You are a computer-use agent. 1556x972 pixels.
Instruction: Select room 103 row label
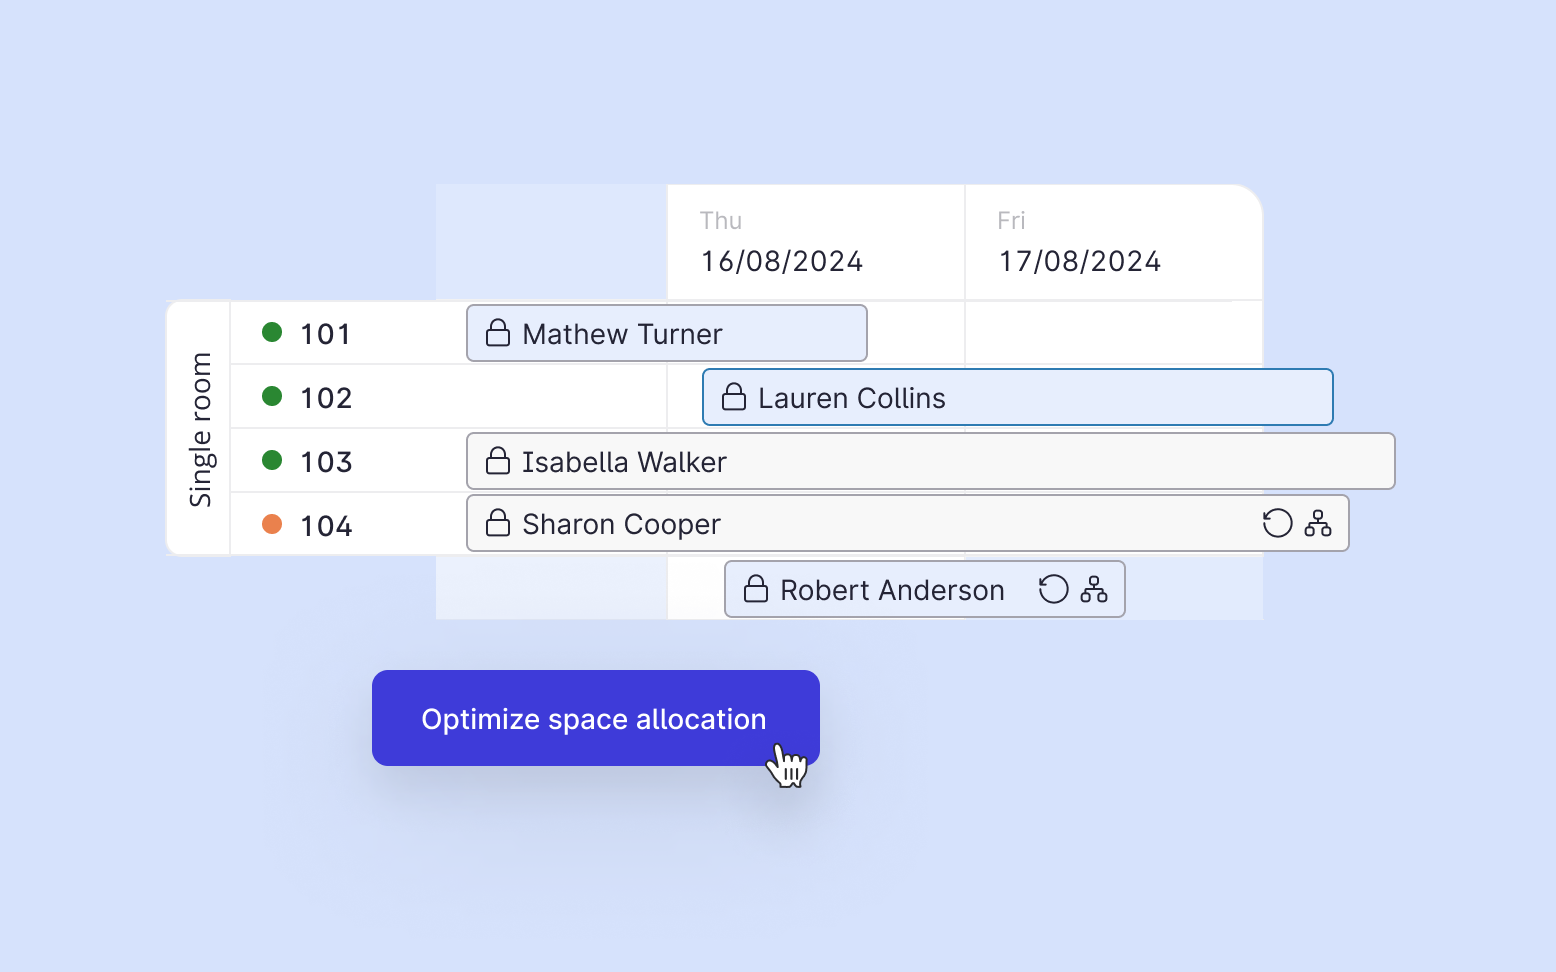pos(326,462)
